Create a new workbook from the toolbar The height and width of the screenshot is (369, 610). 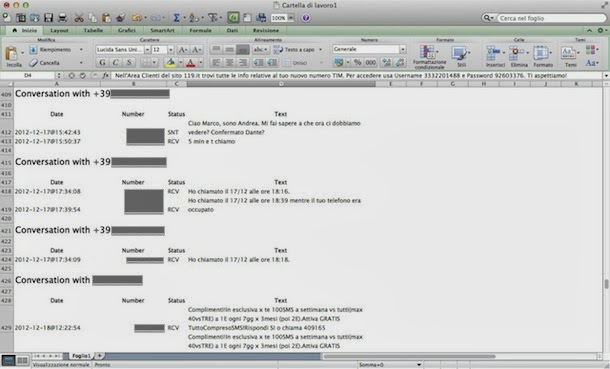pyautogui.click(x=7, y=17)
